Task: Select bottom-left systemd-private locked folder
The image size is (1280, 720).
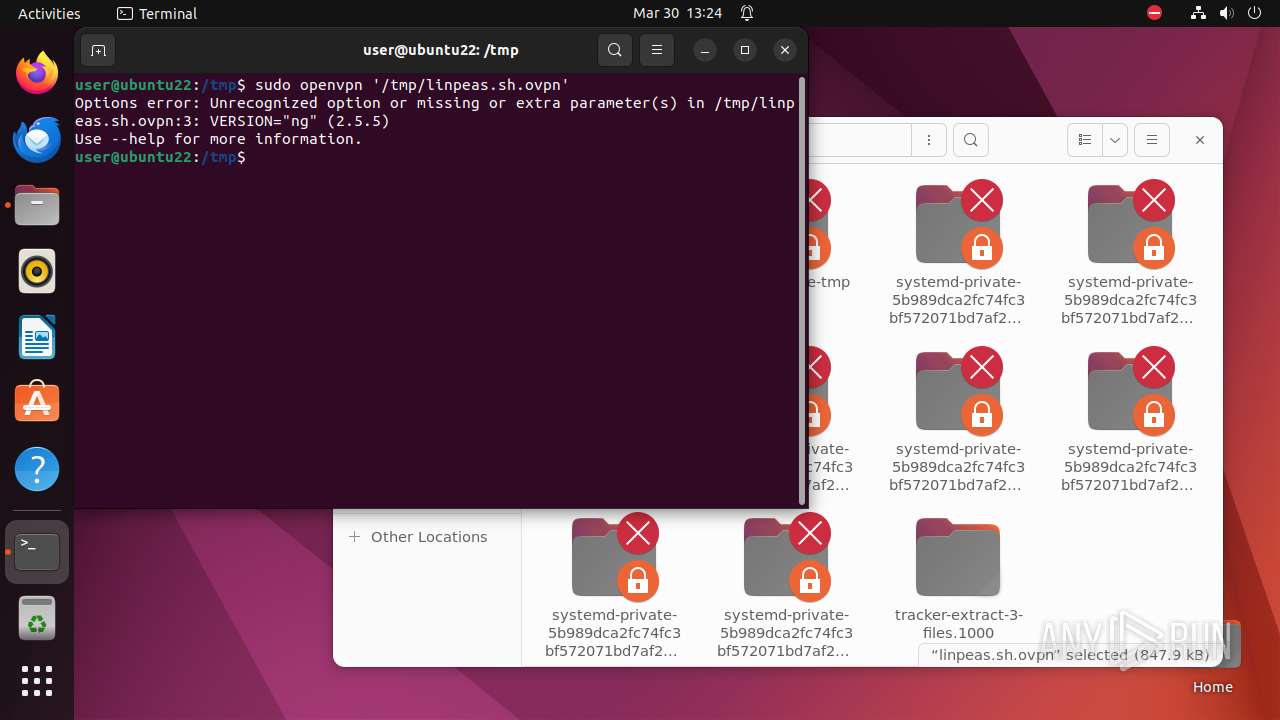Action: coord(614,586)
